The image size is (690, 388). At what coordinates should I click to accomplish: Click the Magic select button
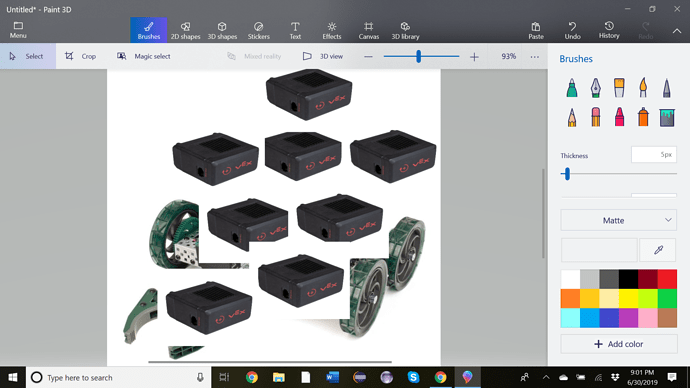(x=144, y=56)
